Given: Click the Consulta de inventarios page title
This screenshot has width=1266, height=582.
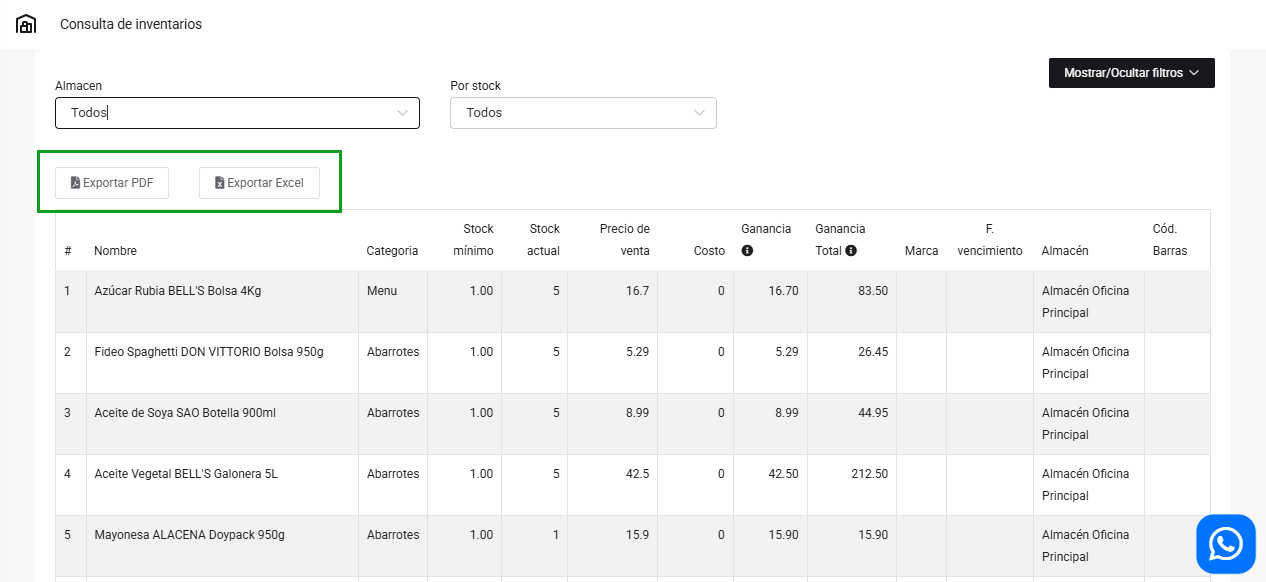Looking at the screenshot, I should click(x=131, y=24).
